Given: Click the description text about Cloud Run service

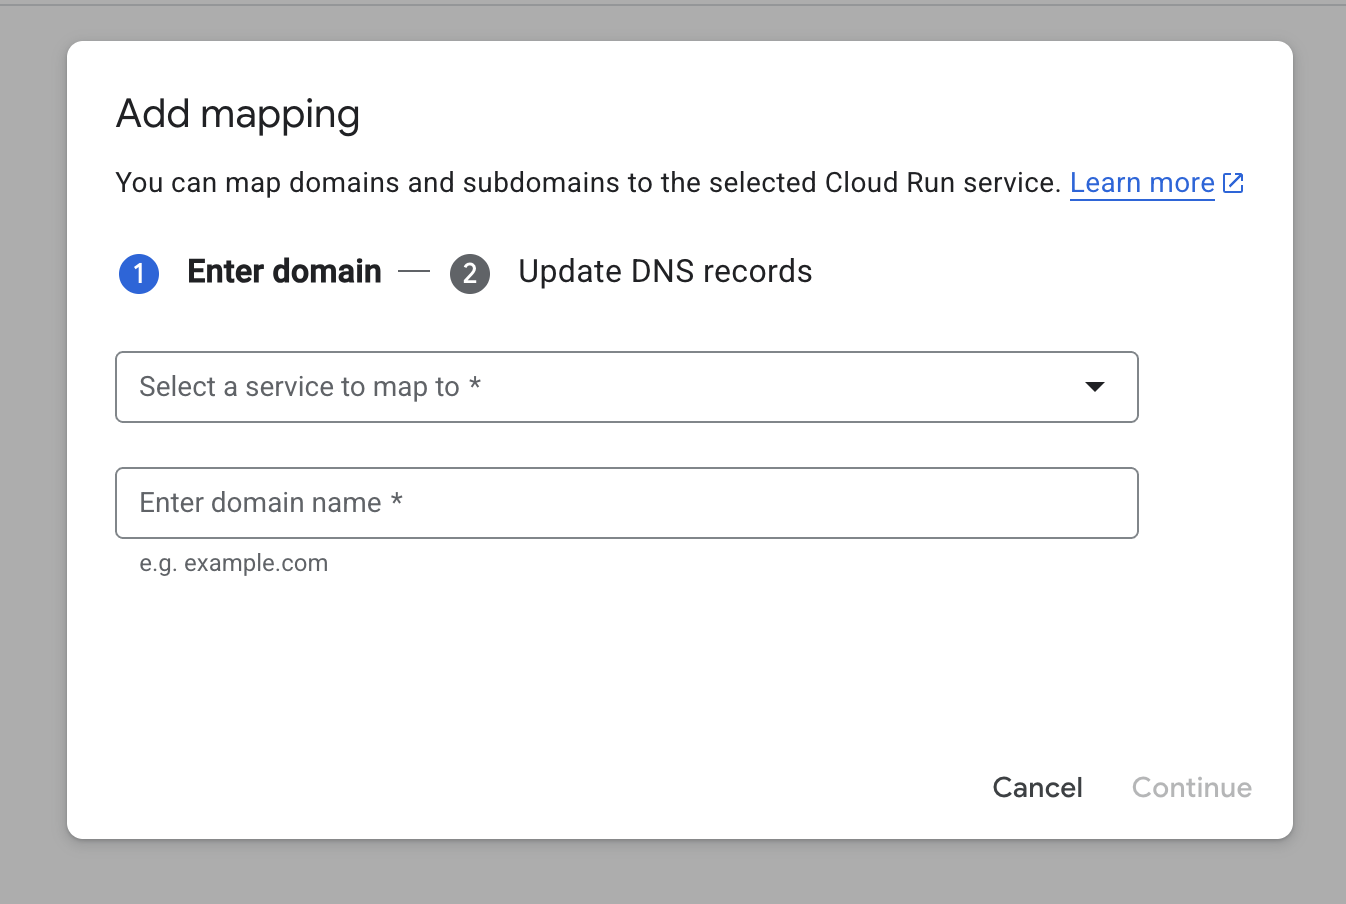Looking at the screenshot, I should click(x=587, y=183).
